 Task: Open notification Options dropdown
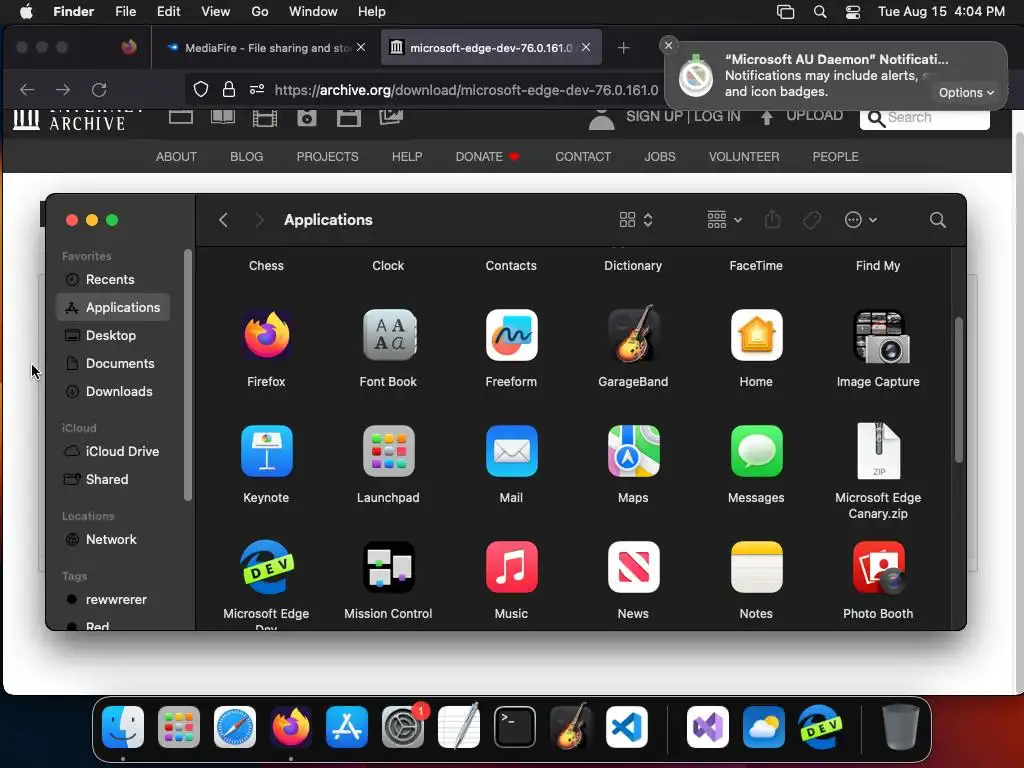coord(966,93)
